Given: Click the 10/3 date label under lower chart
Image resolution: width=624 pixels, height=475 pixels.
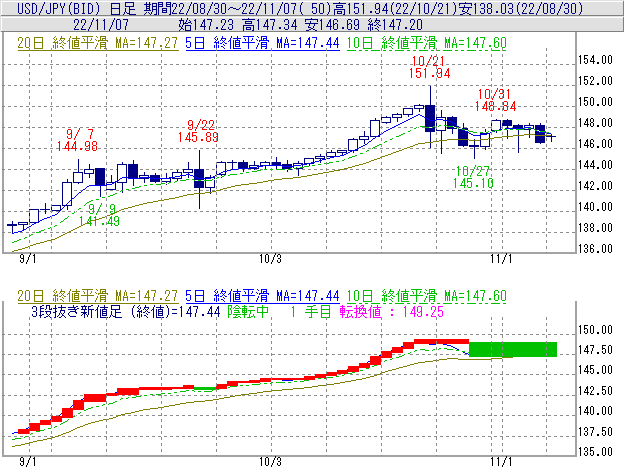Looking at the screenshot, I should 270,462.
